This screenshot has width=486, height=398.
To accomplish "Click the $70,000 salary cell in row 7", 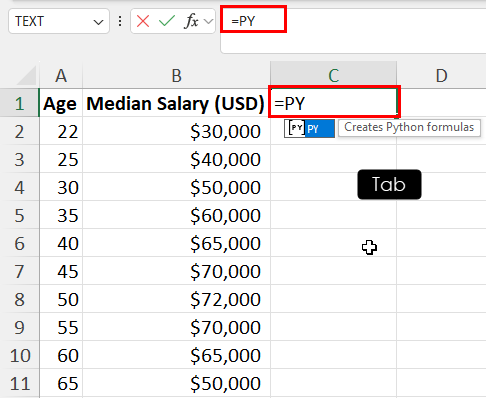I will pos(176,271).
